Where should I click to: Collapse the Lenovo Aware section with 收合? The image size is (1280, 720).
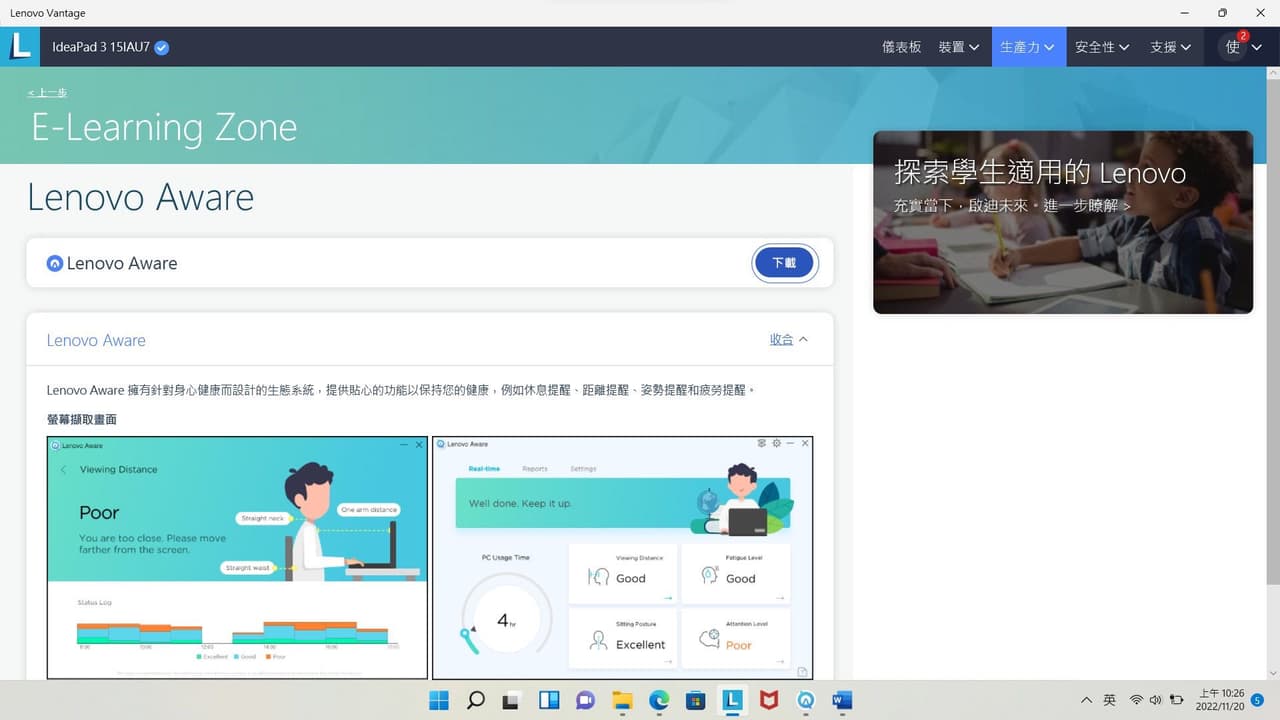click(x=789, y=340)
